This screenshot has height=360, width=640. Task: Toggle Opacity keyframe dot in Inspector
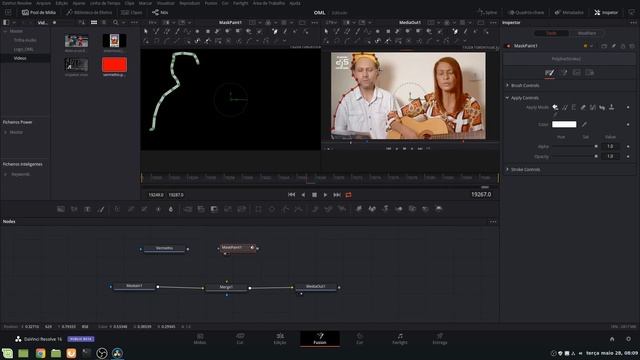click(x=628, y=156)
